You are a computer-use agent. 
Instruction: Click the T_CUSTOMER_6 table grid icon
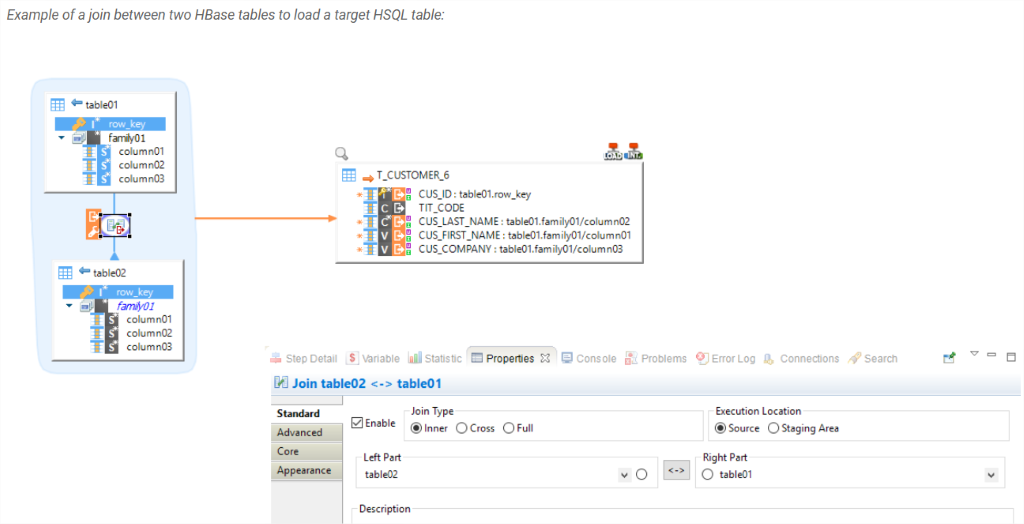tap(349, 175)
